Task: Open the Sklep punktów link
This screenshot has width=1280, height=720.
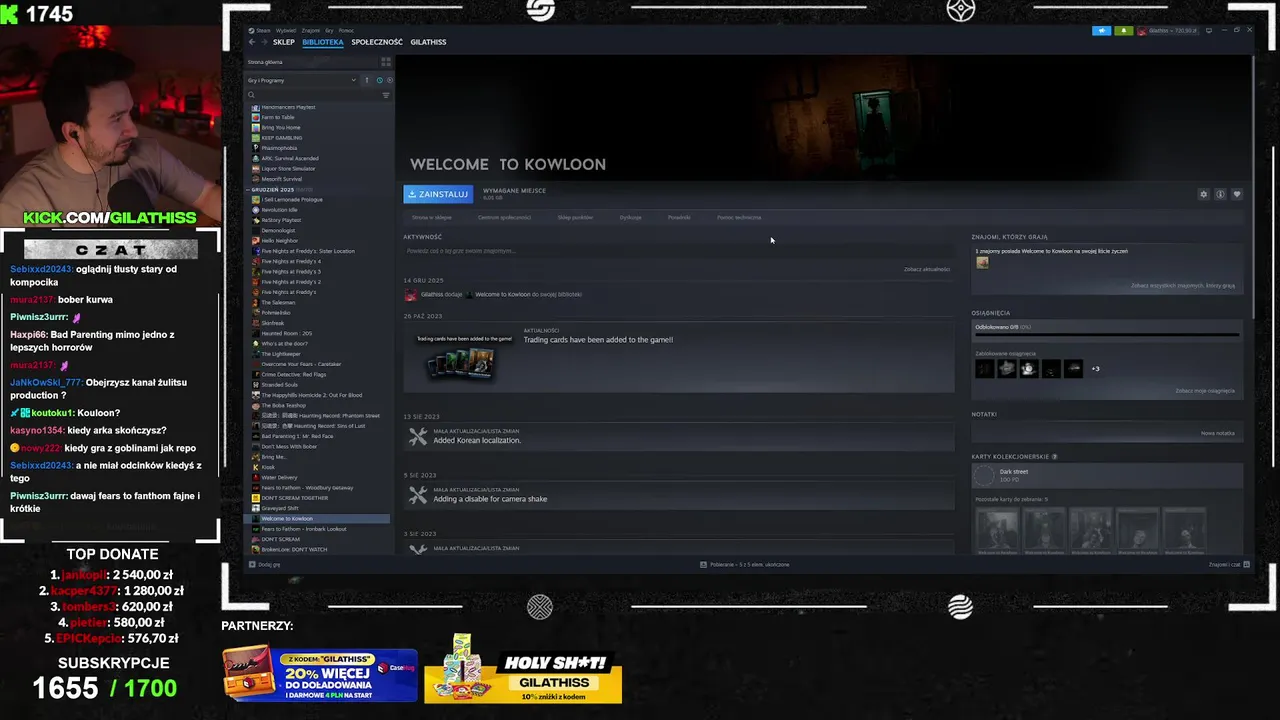Action: point(575,217)
